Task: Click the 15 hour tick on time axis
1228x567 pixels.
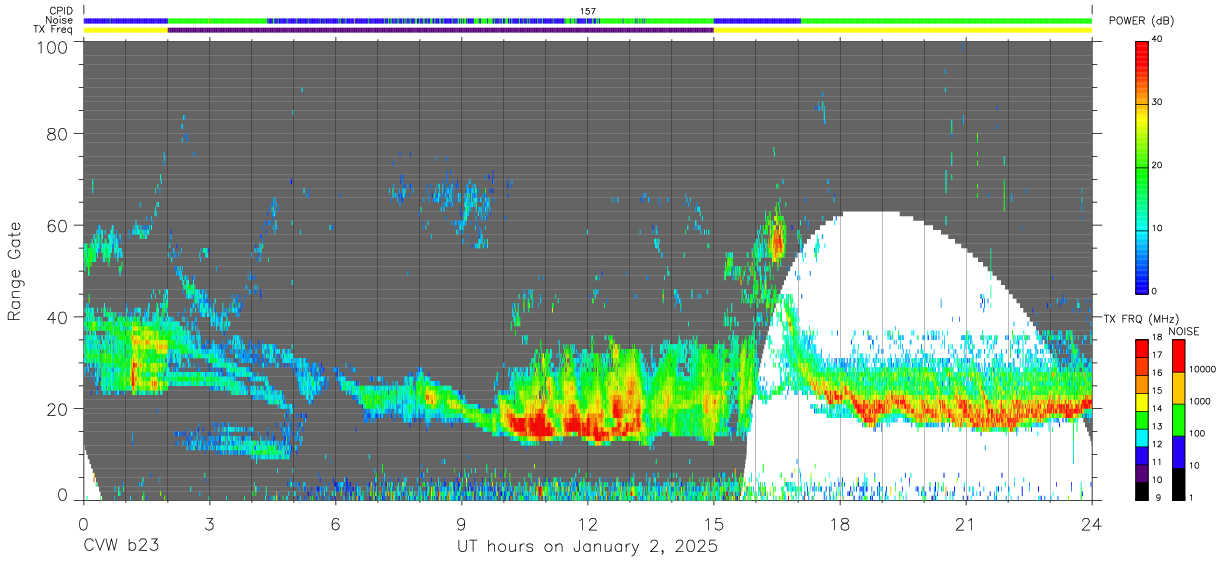Action: coord(714,524)
